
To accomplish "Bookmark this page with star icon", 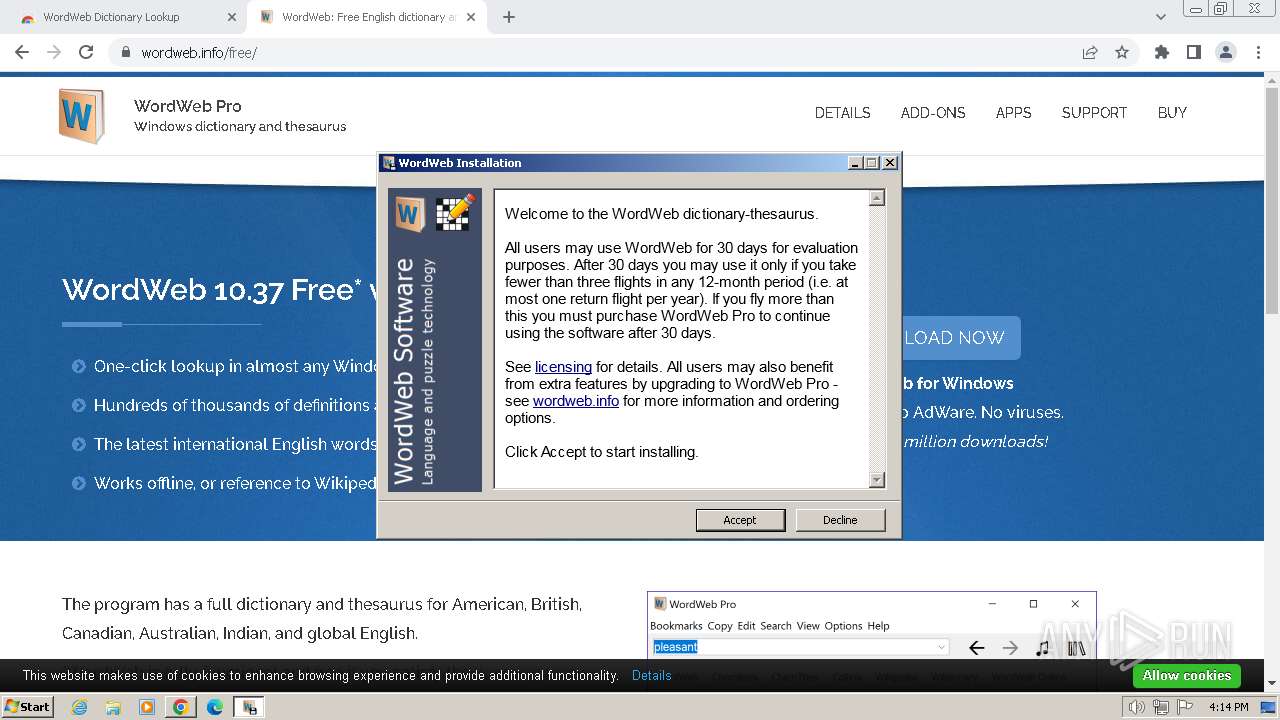I will pos(1122,52).
